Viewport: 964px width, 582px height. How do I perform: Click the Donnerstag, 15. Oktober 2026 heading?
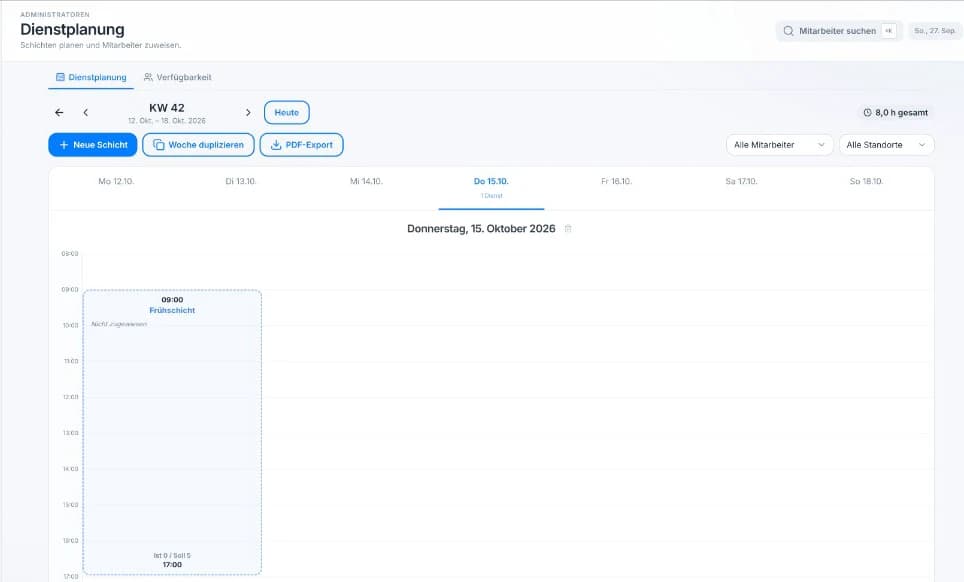481,229
